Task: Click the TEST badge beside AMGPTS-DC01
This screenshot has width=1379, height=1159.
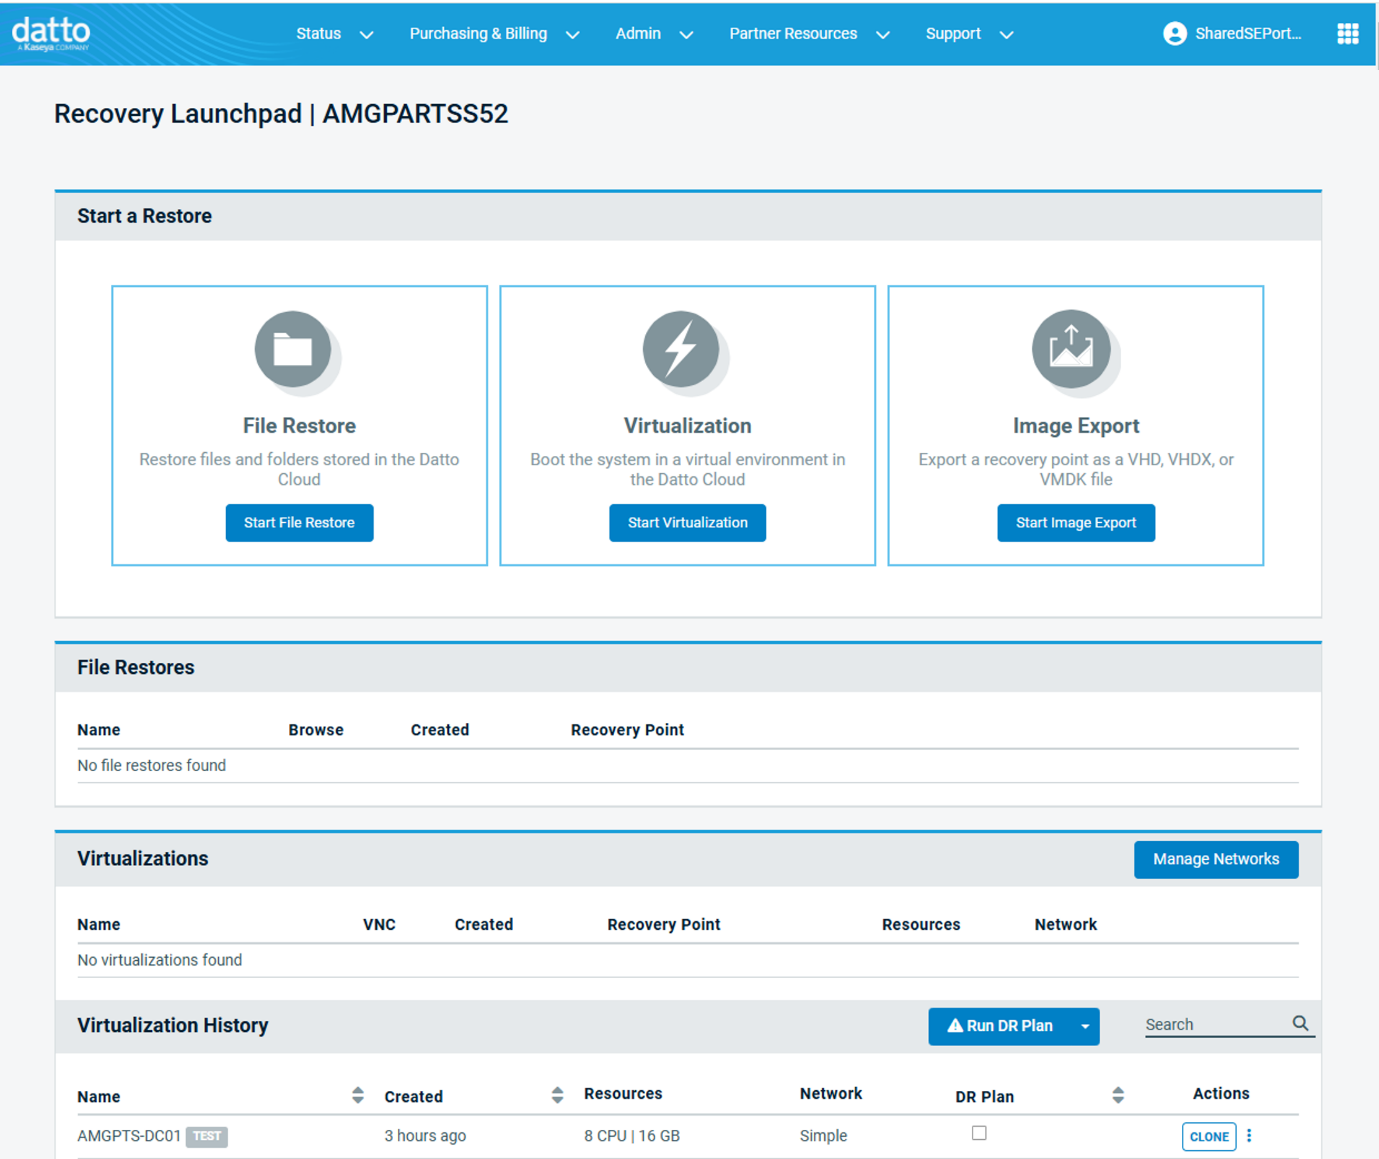Action: (207, 1137)
